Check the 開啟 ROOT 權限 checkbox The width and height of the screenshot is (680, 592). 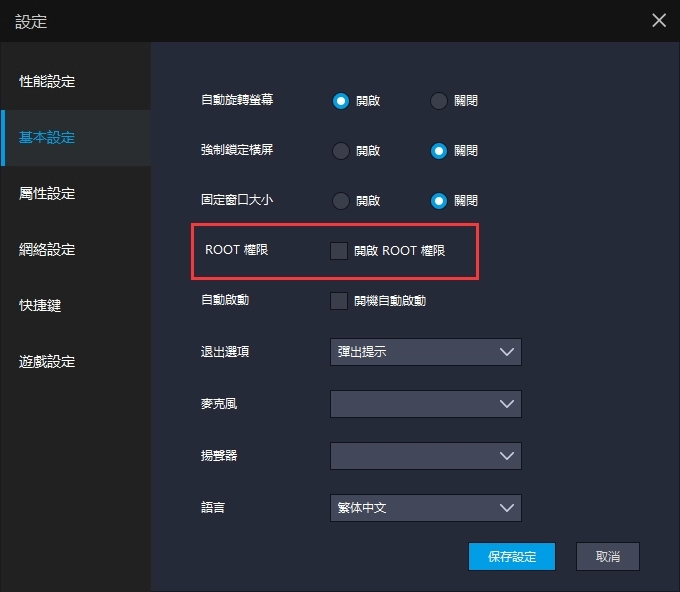coord(339,251)
